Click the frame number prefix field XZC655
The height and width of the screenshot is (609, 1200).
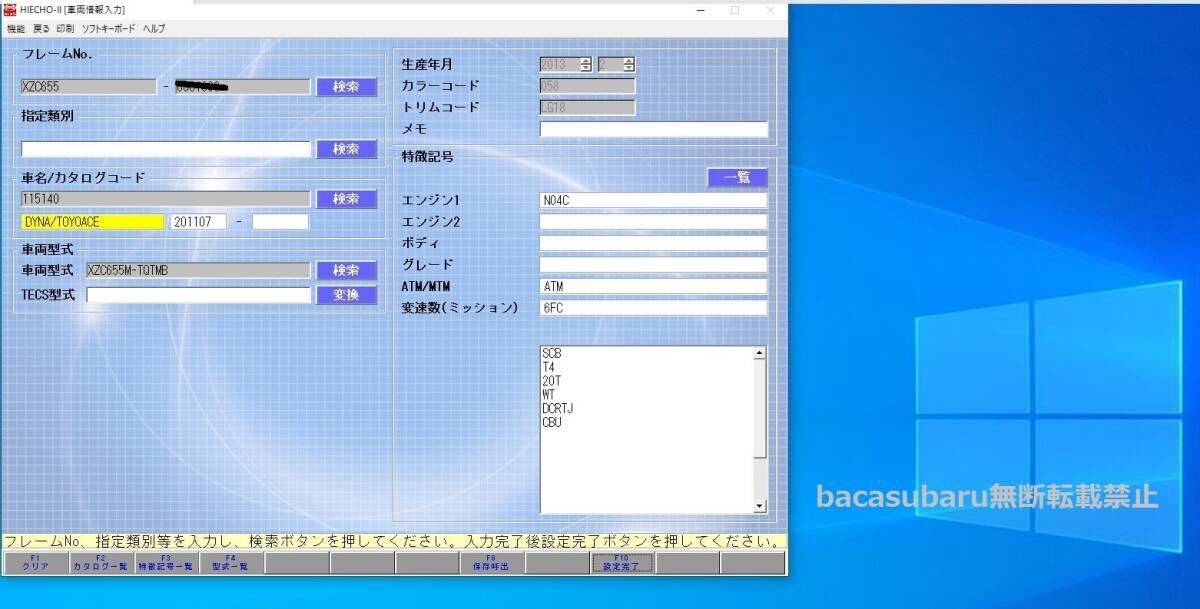click(x=88, y=87)
